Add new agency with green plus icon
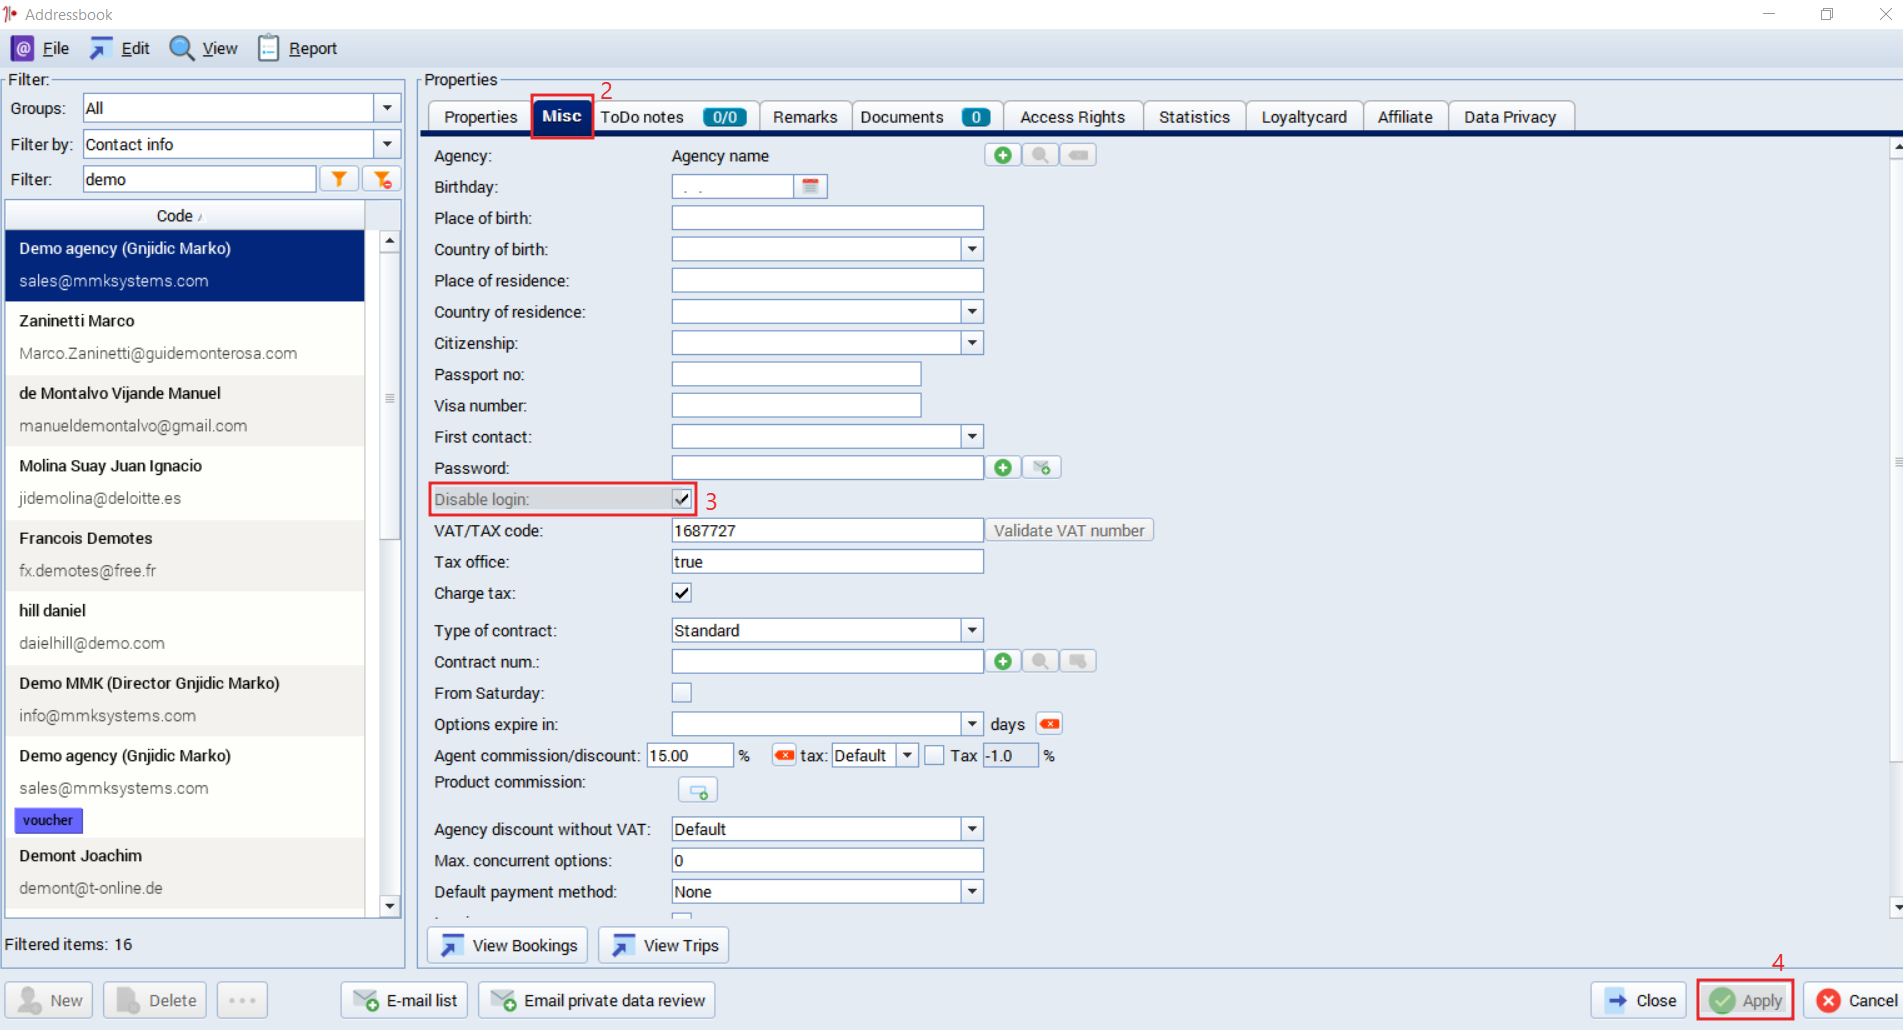Image resolution: width=1903 pixels, height=1030 pixels. pyautogui.click(x=1003, y=155)
